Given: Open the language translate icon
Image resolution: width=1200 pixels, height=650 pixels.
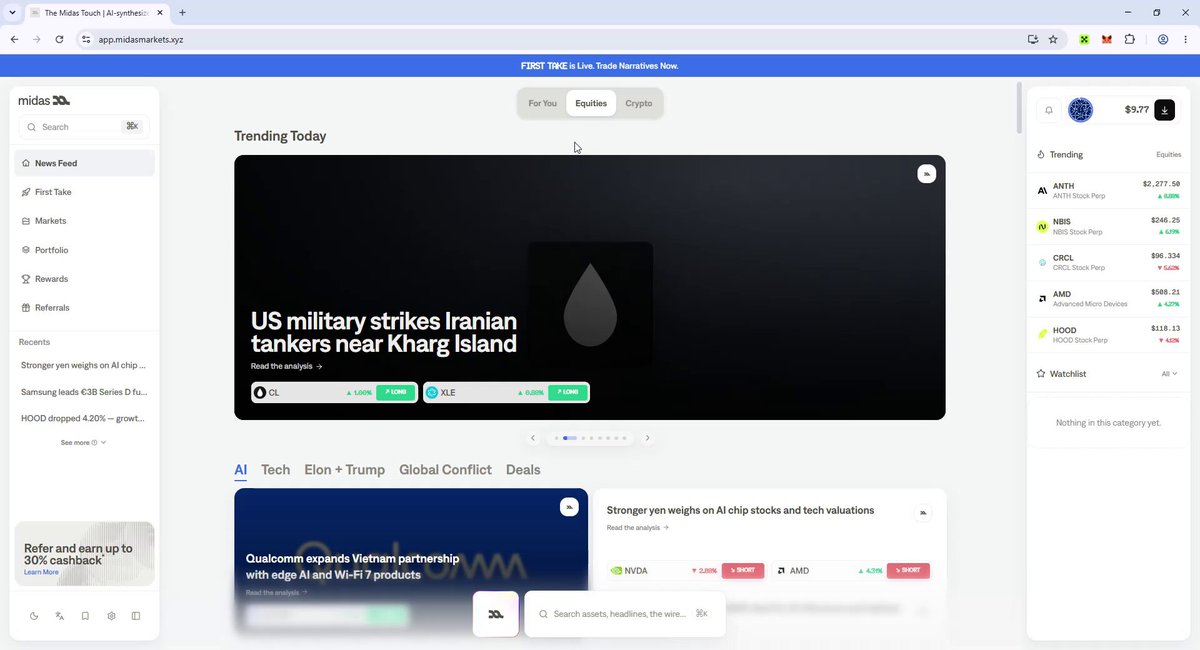Looking at the screenshot, I should click(60, 616).
